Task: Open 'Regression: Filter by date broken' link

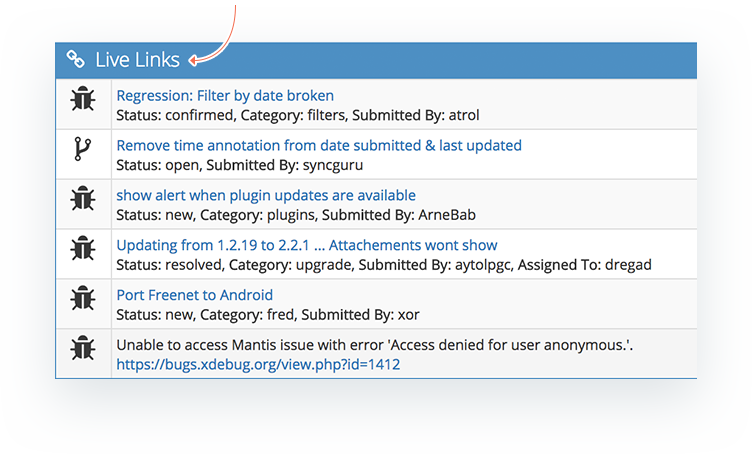Action: point(225,95)
